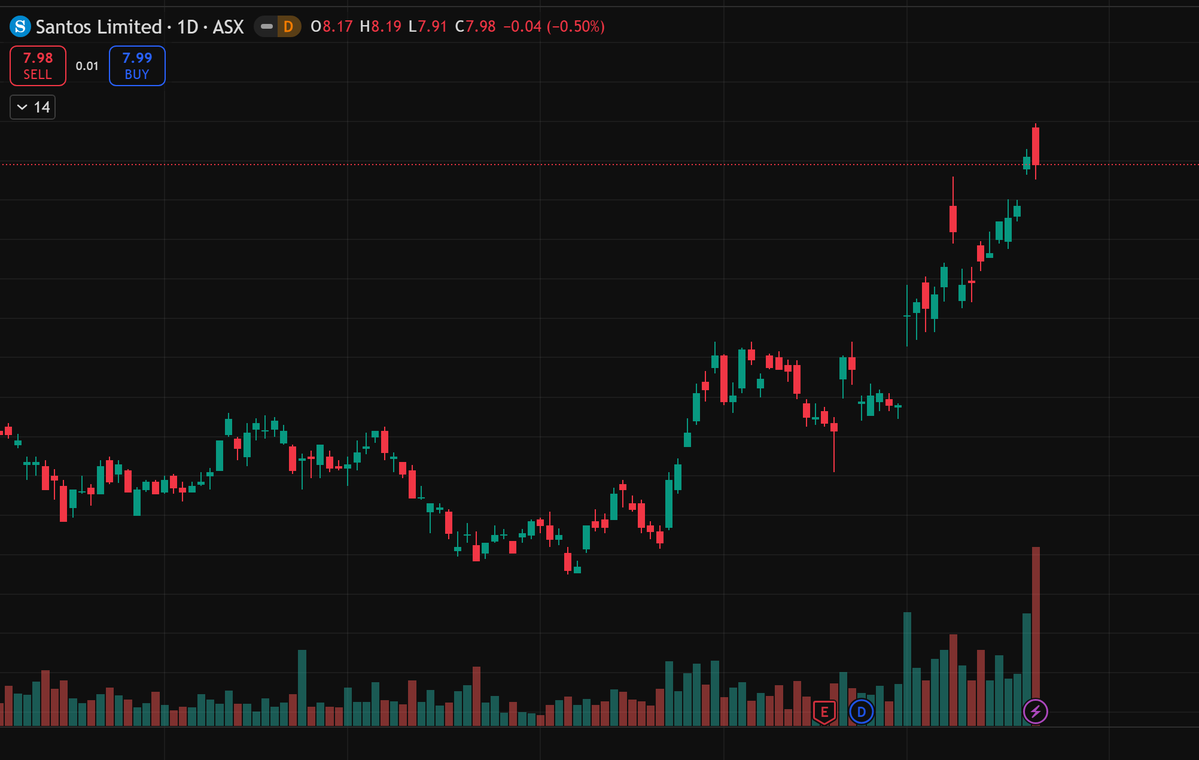Click the open value O8.17

point(332,27)
